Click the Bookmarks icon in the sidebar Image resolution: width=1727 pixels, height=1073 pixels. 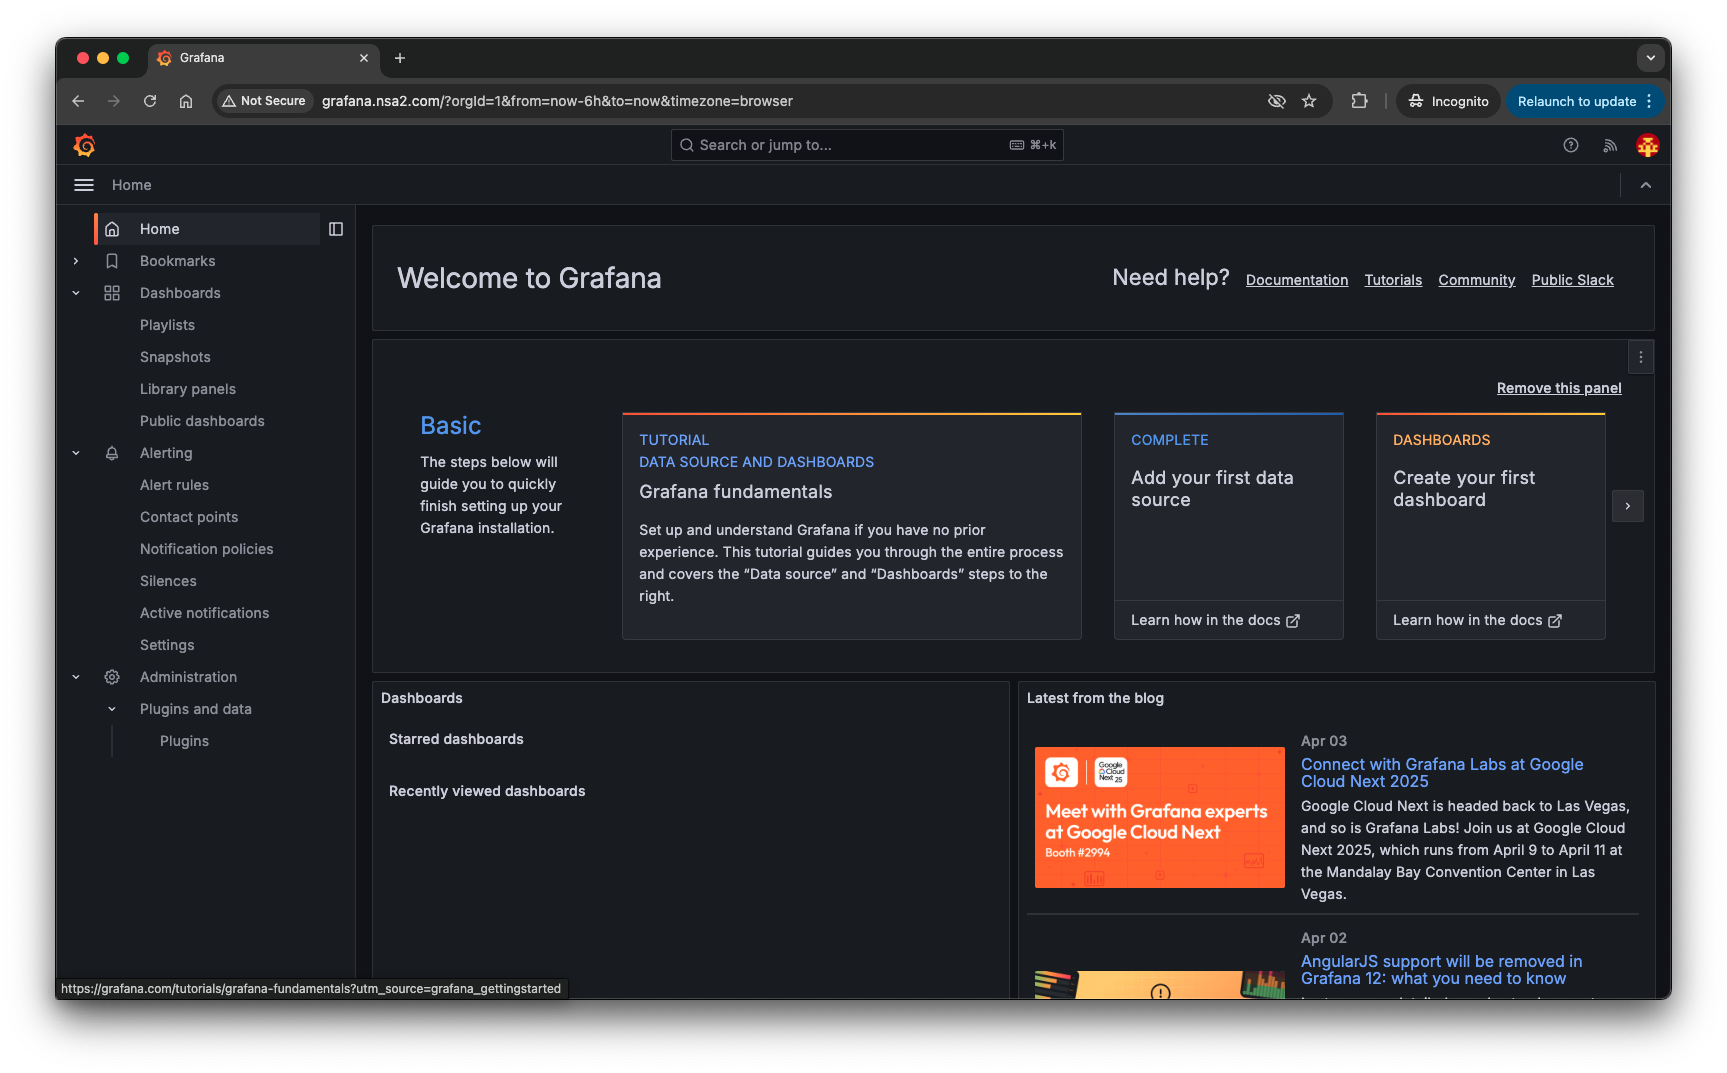[x=112, y=261]
